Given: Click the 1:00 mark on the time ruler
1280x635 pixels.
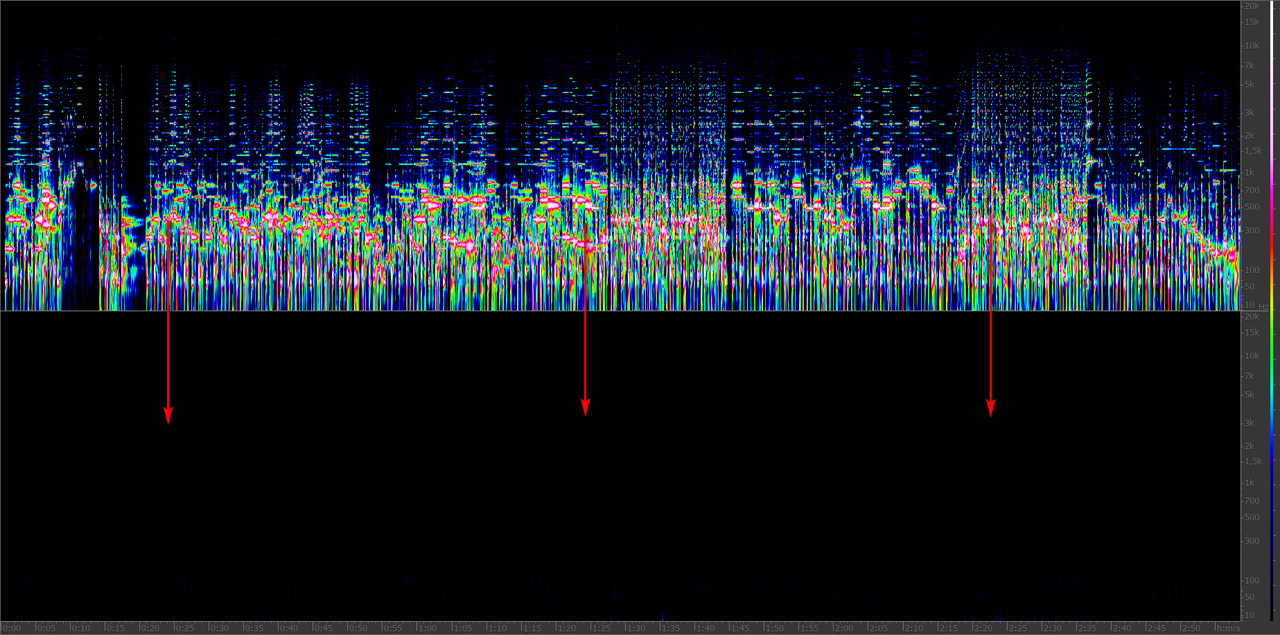Looking at the screenshot, I should 427,628.
